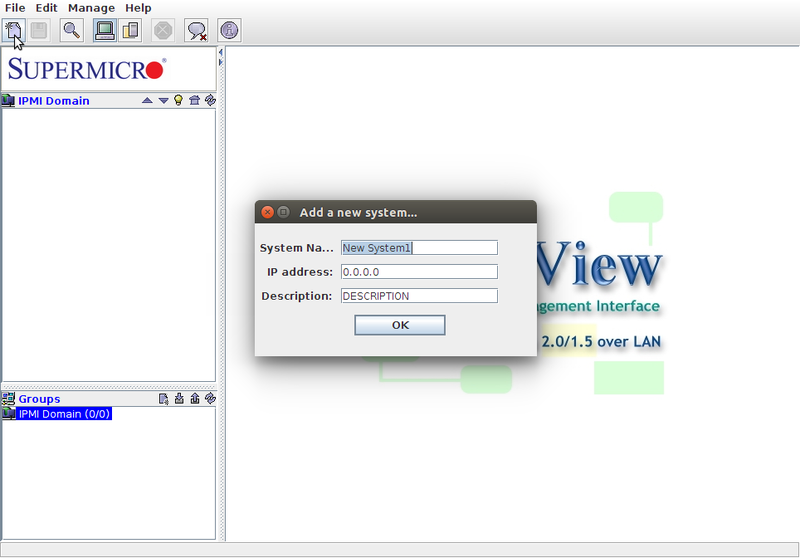This screenshot has height=558, width=800.
Task: Click the Description input field
Action: [x=419, y=296]
